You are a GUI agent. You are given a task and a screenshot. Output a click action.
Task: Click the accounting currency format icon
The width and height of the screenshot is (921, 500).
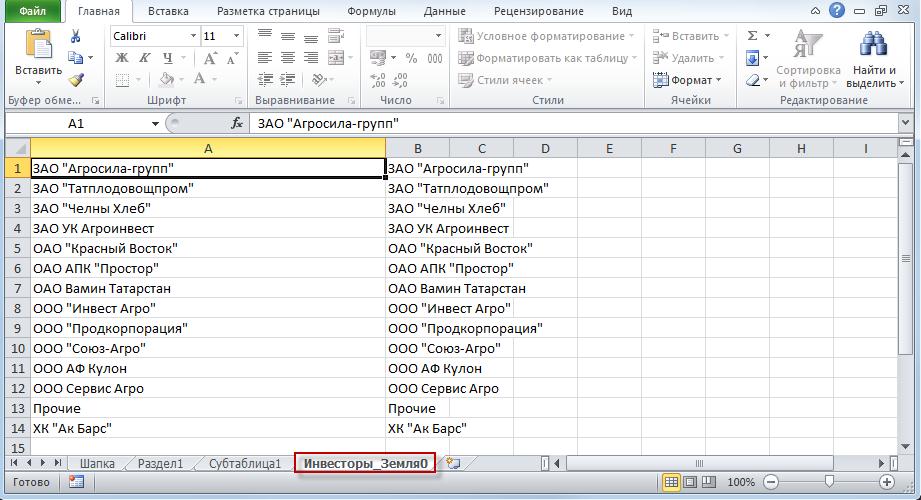pos(378,58)
